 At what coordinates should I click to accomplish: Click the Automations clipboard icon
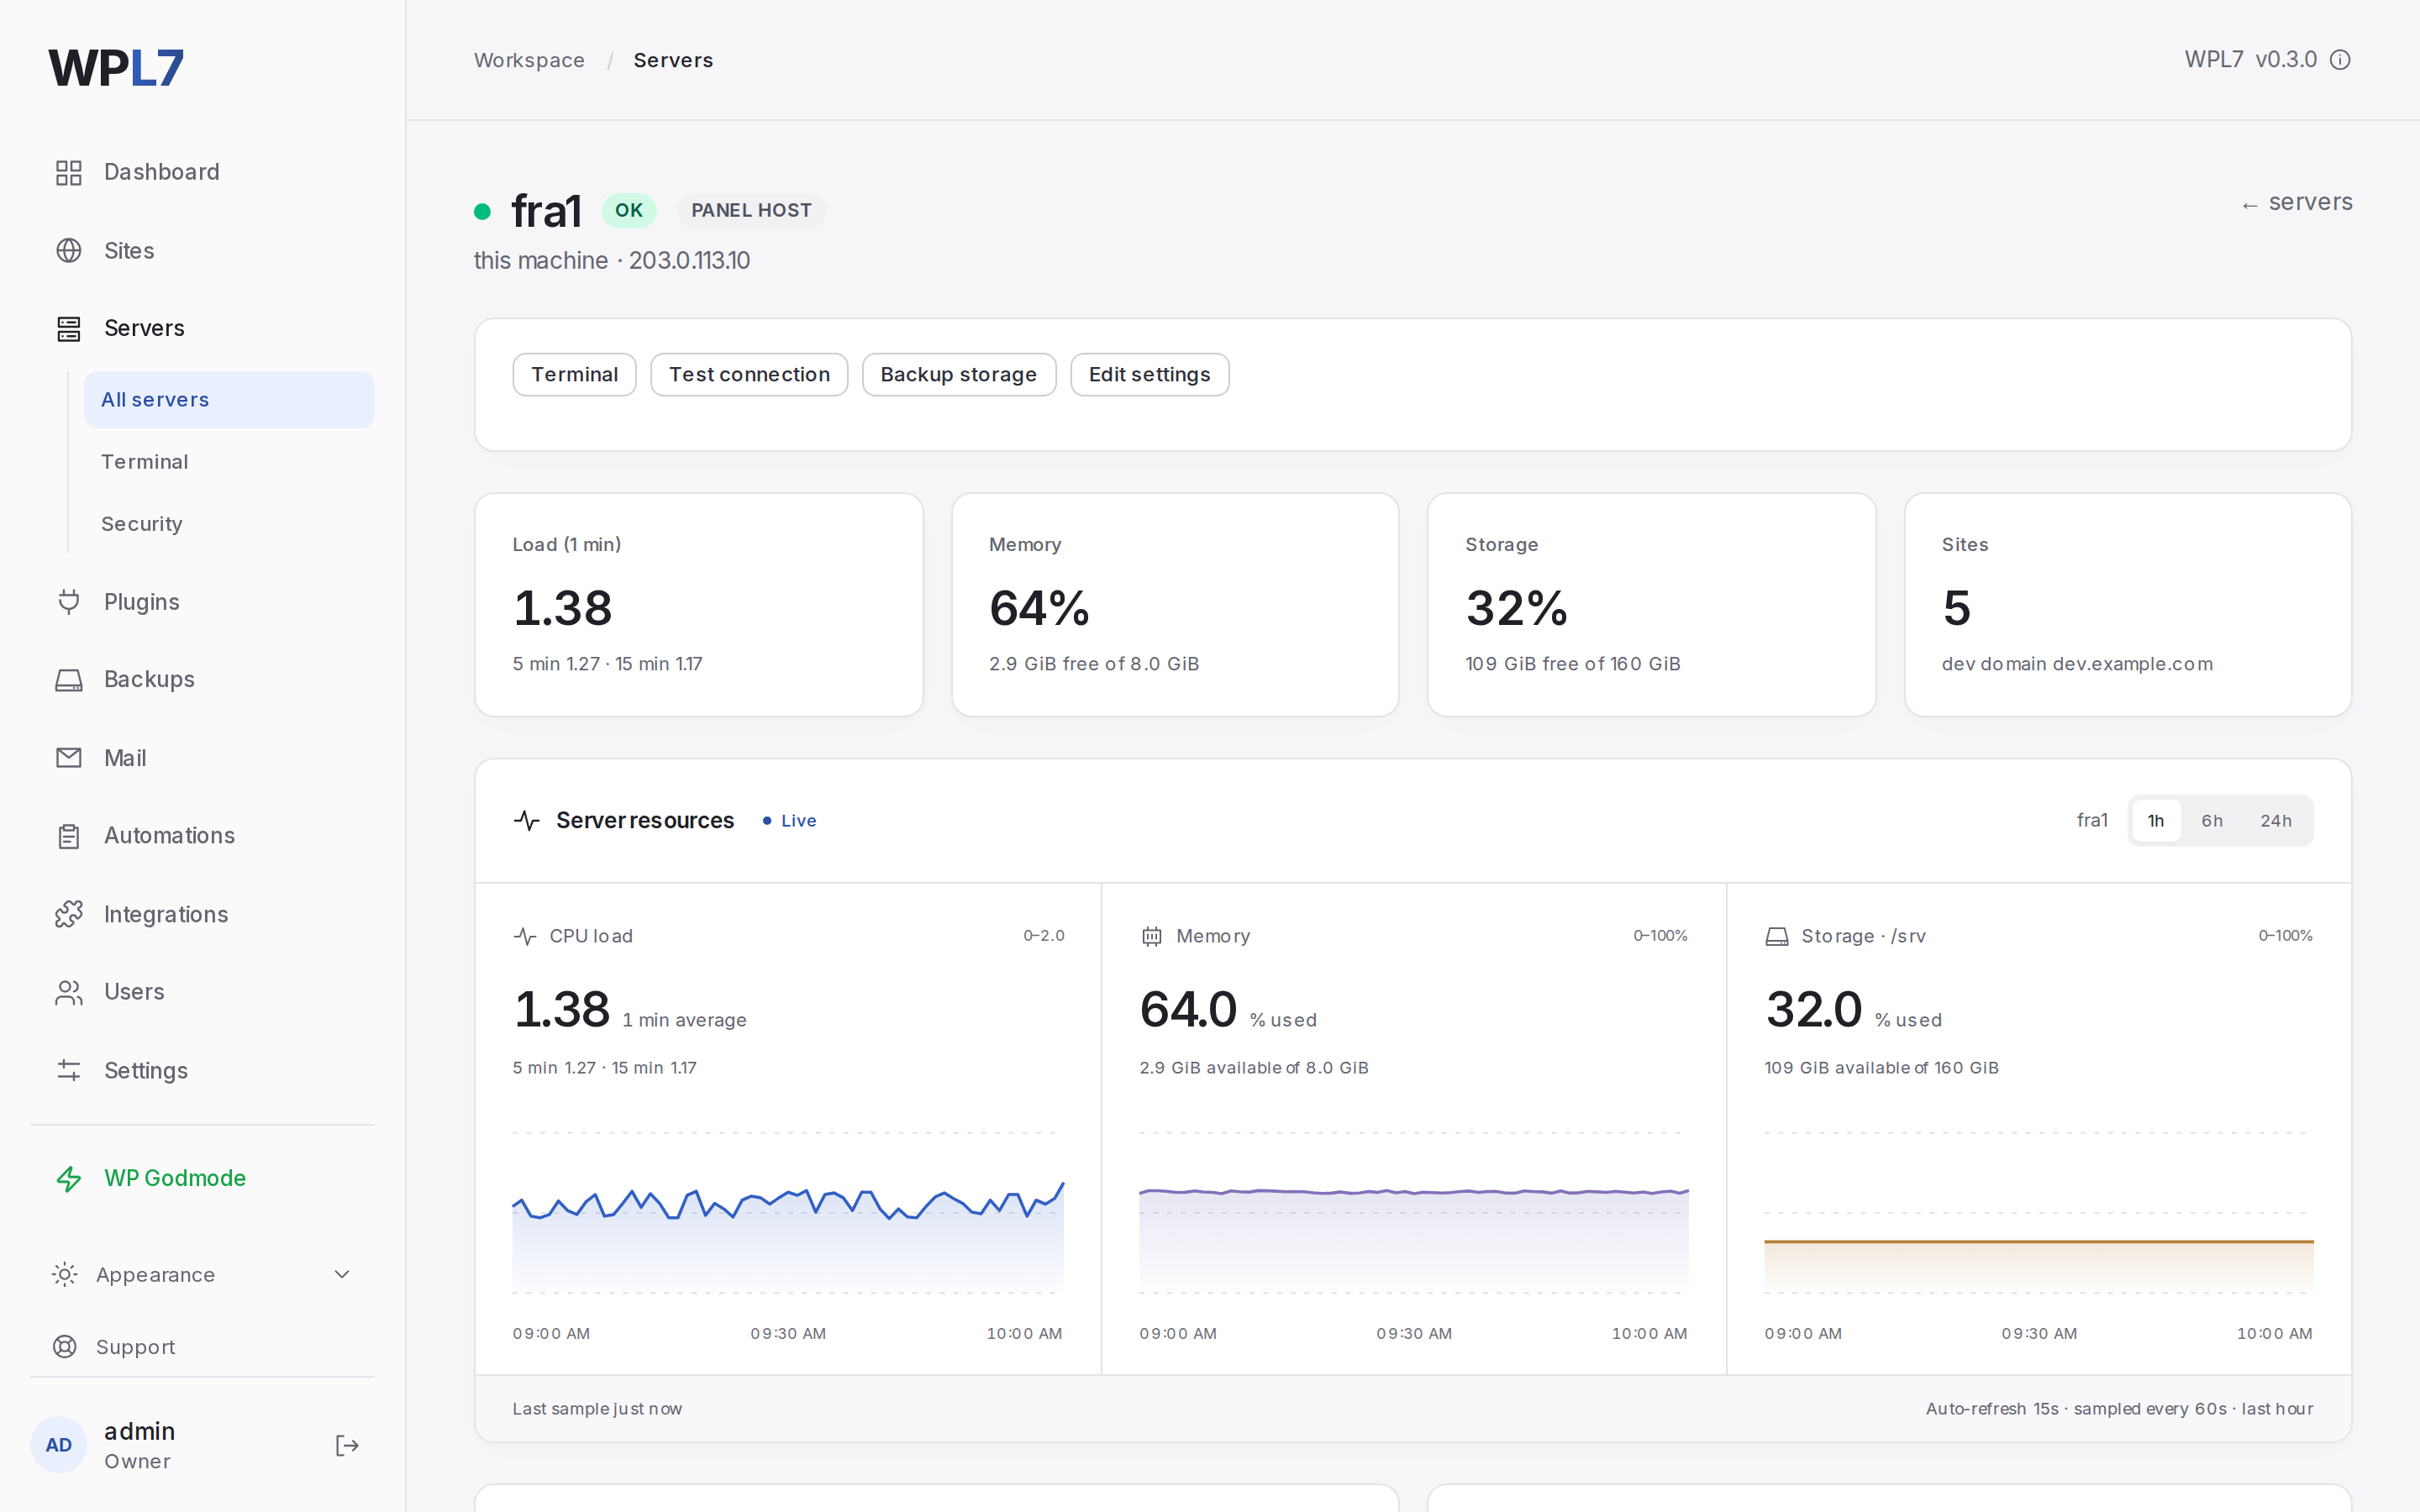68,836
